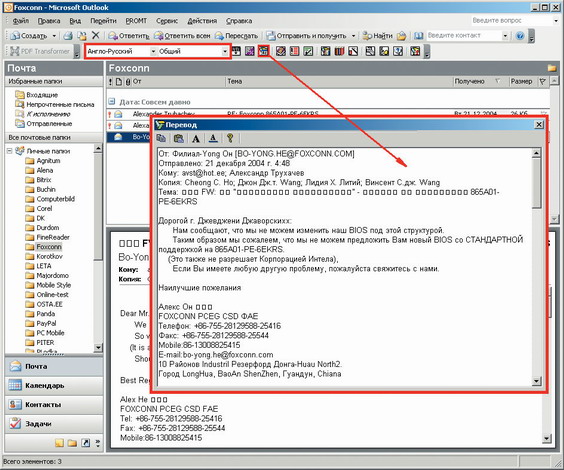Click the underlined A font icon
This screenshot has height=470, width=564.
(x=213, y=138)
